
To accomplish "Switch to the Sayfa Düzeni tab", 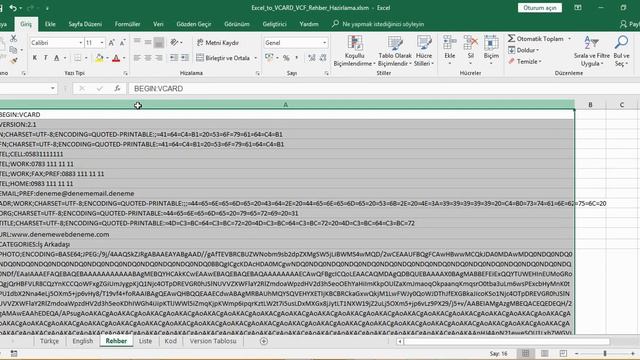I will 85,24.
